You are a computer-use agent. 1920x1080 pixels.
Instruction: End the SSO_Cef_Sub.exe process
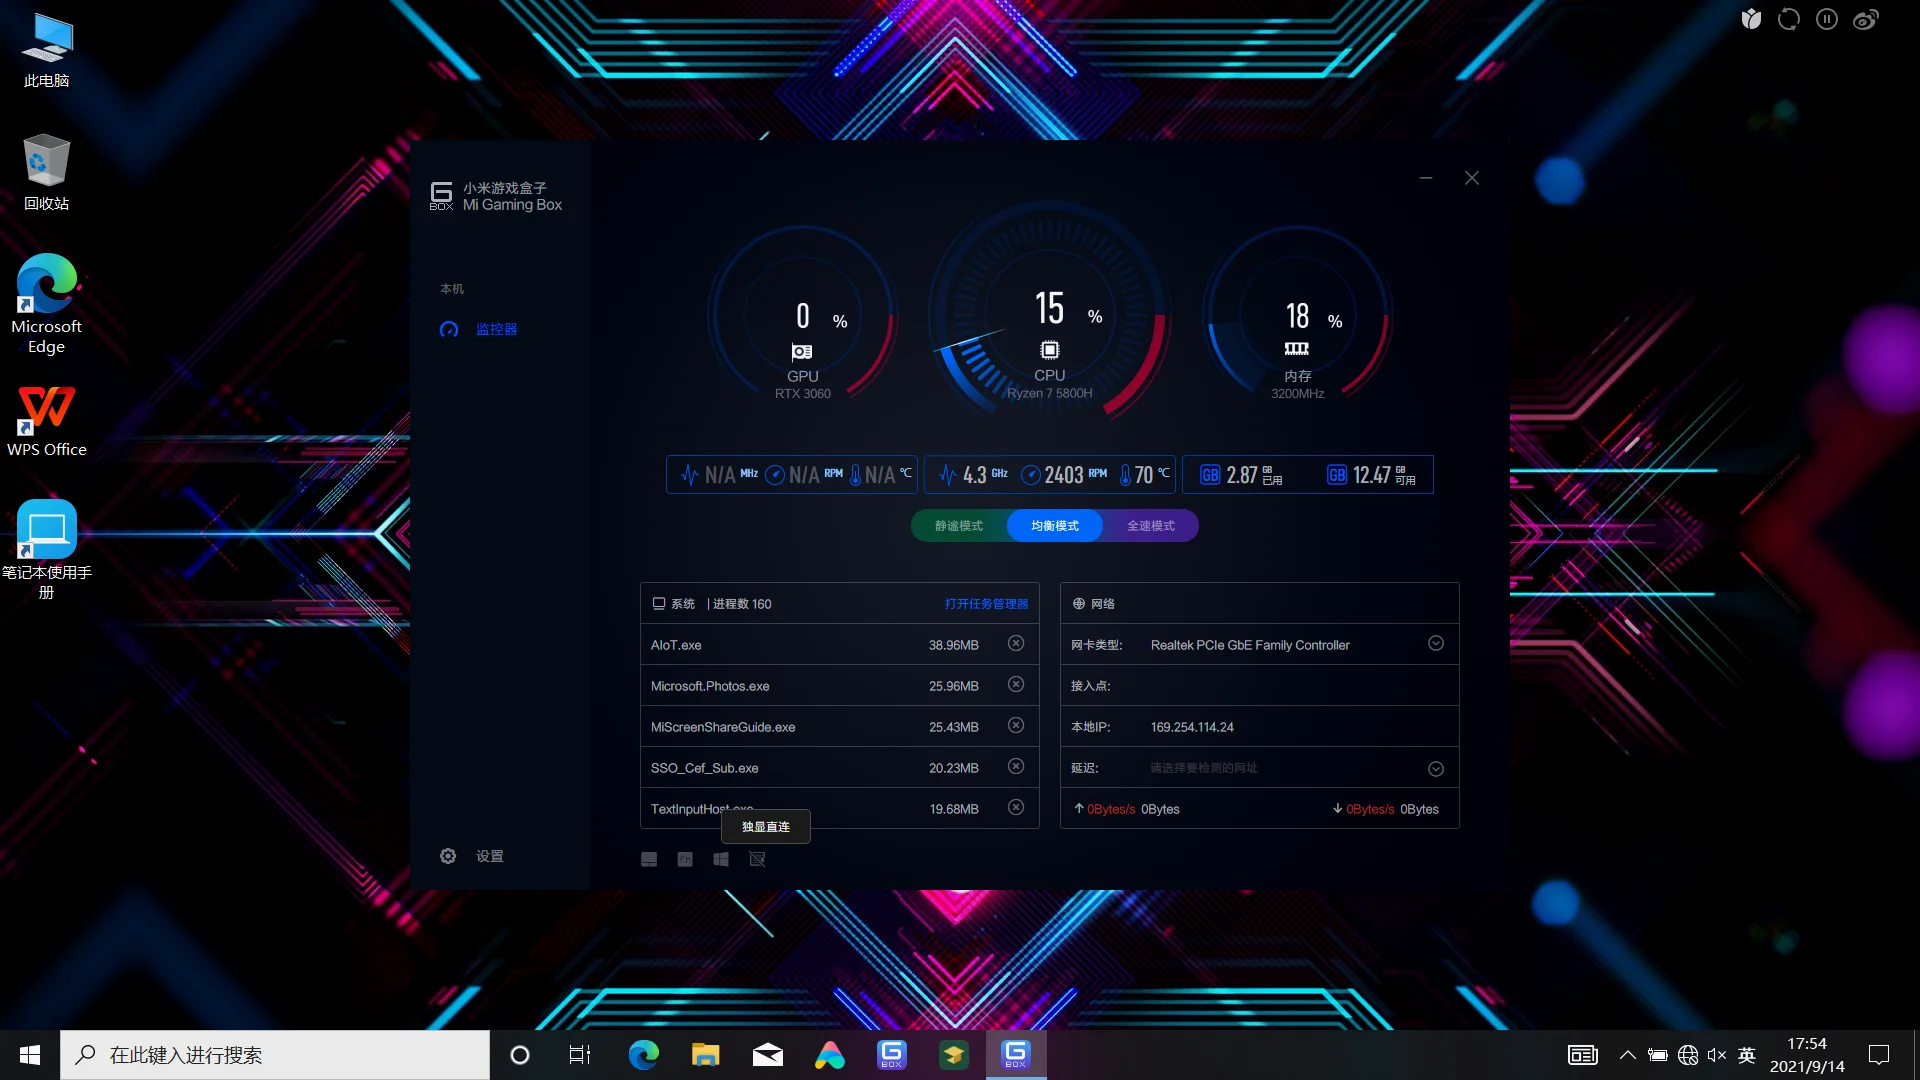1016,767
